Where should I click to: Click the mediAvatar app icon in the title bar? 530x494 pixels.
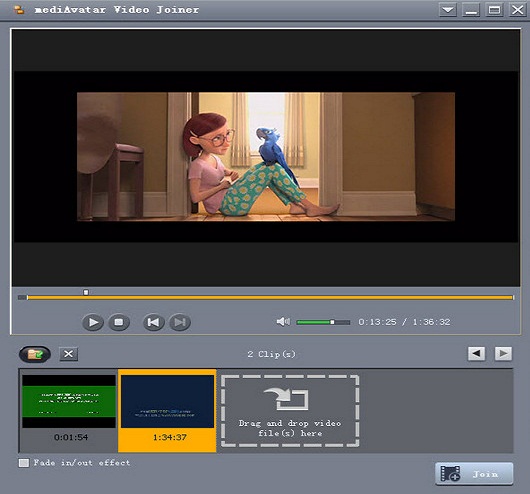point(19,10)
